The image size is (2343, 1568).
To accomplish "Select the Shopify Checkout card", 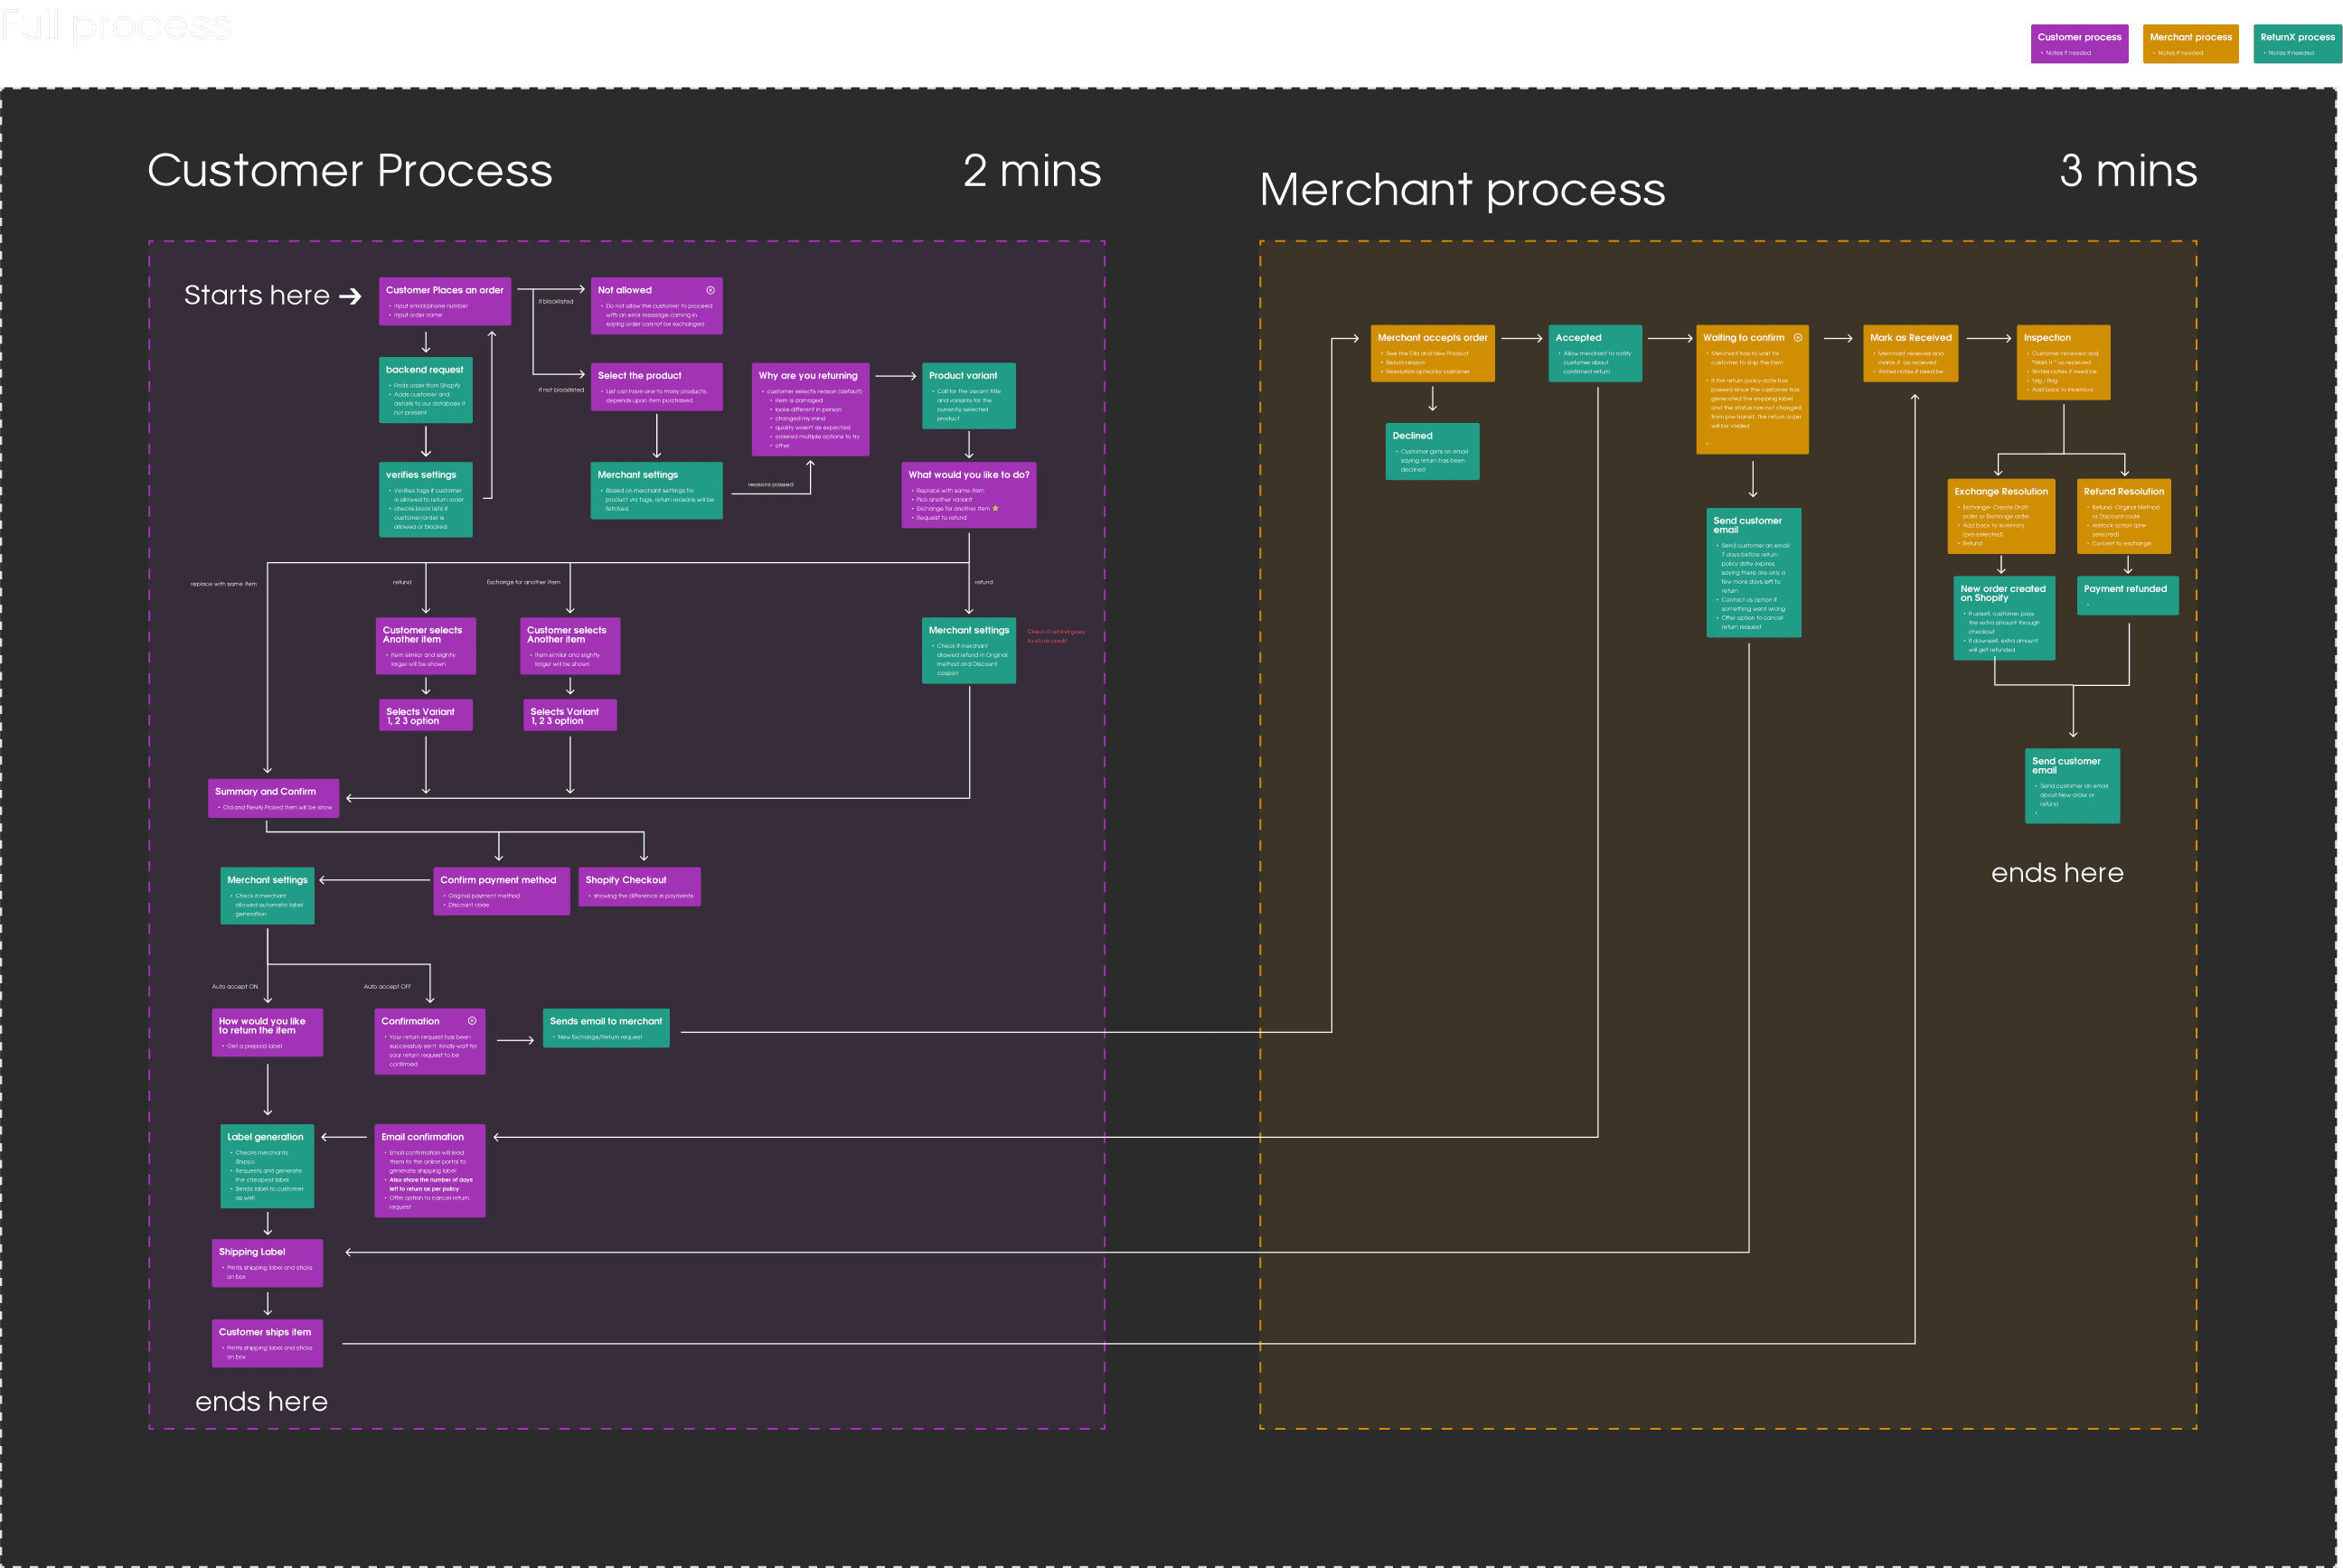I will [x=639, y=886].
